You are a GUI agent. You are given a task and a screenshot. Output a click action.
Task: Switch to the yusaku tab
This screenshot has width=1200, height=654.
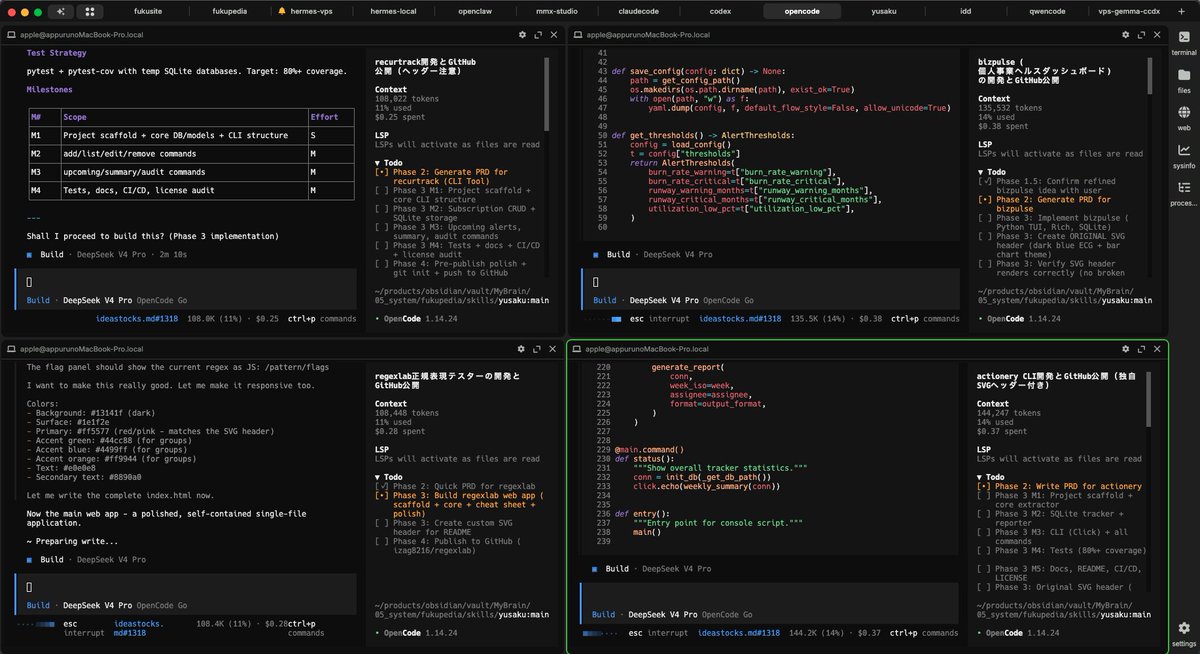click(x=884, y=12)
